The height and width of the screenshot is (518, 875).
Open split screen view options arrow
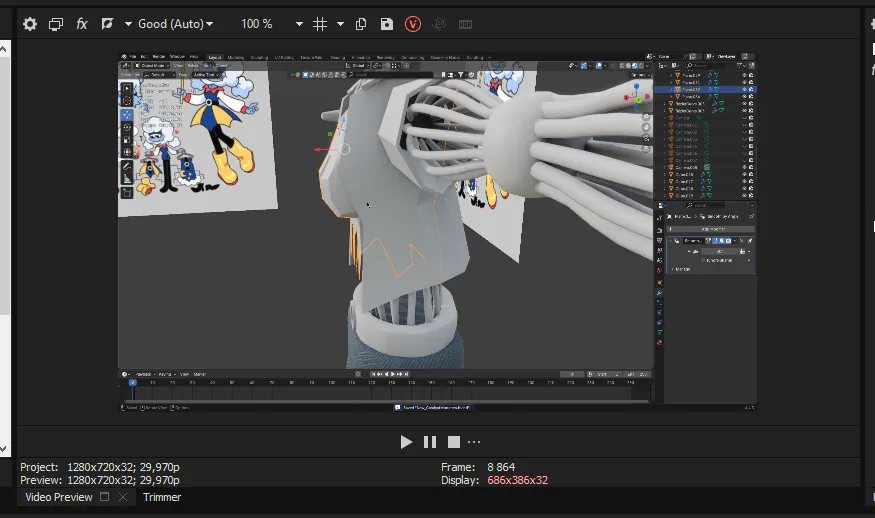pos(128,24)
